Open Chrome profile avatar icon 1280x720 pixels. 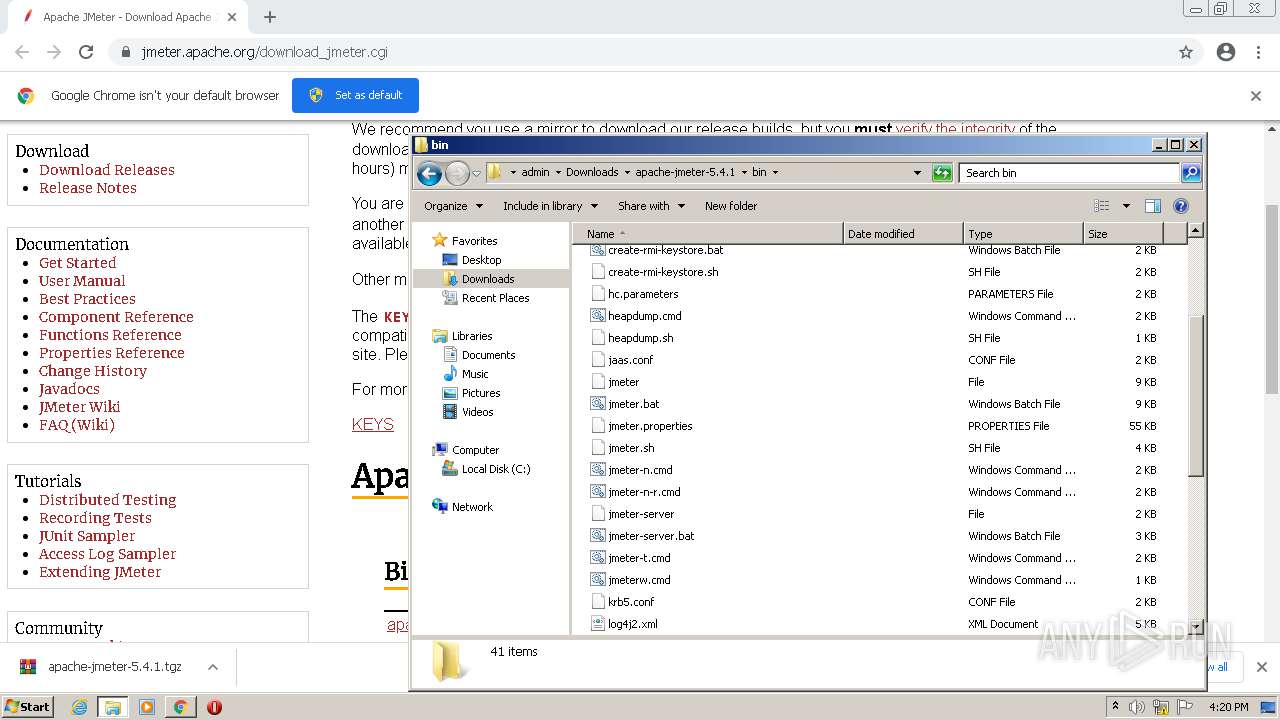click(1226, 52)
